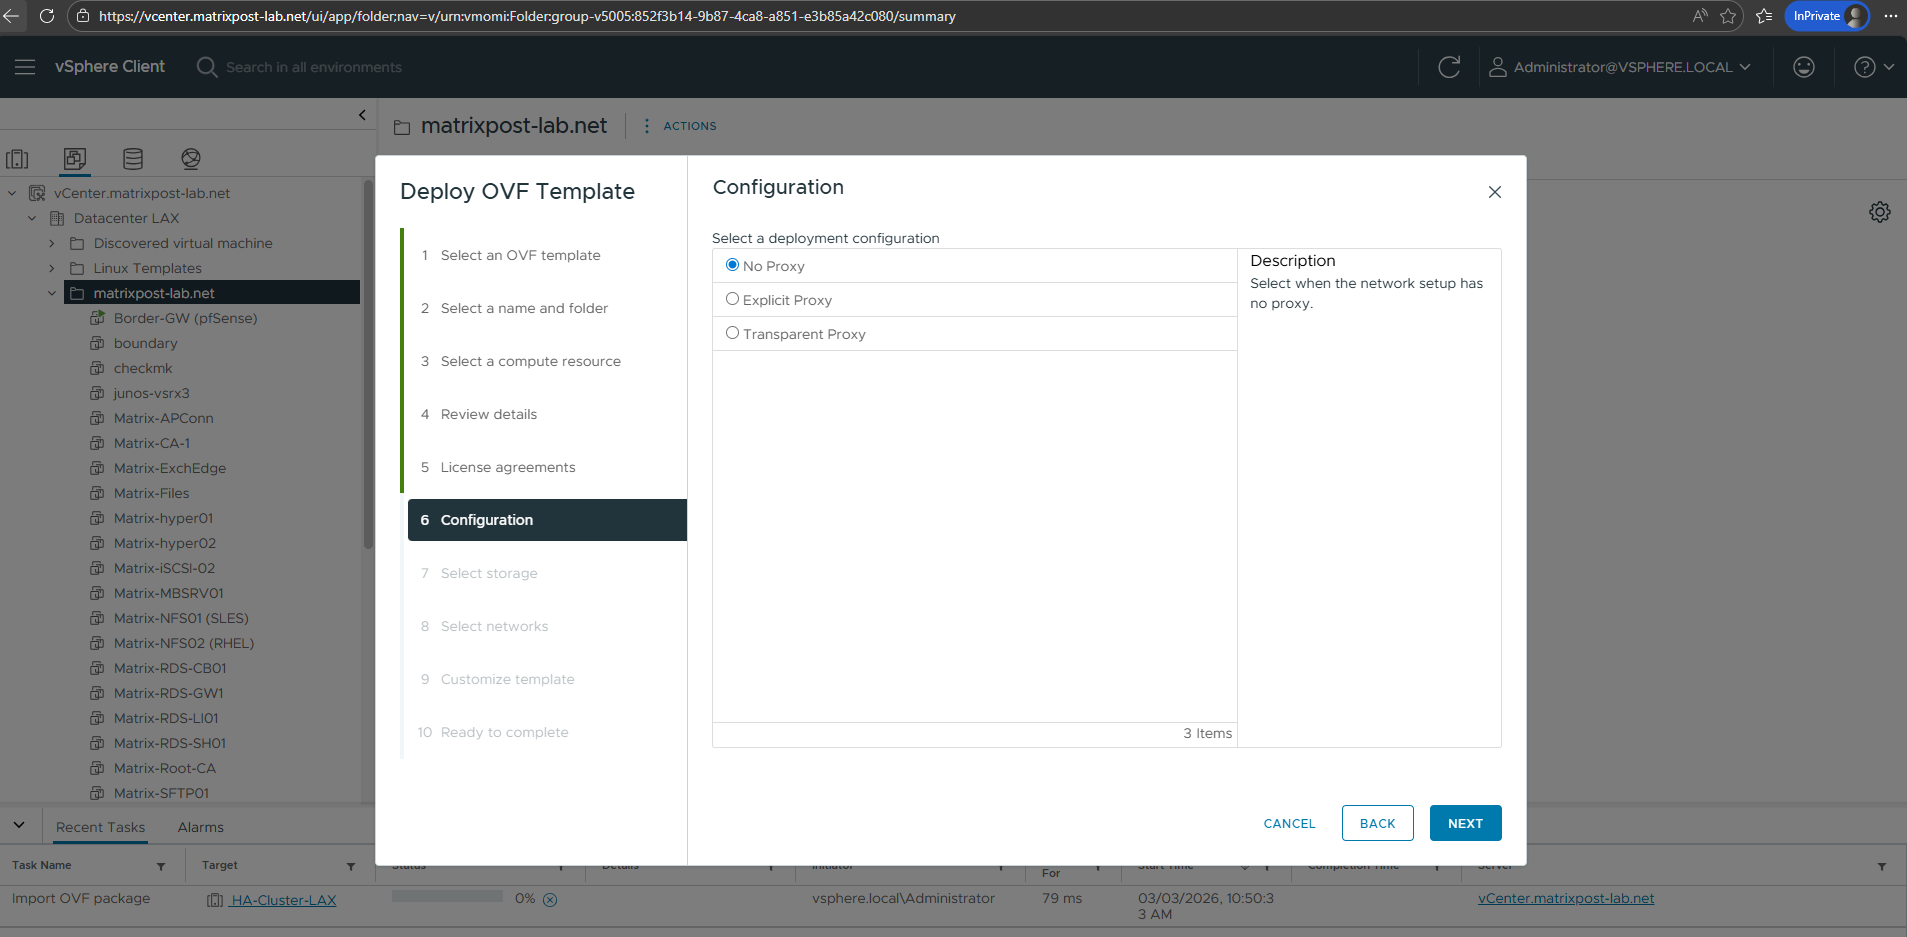Viewport: 1907px width, 937px height.
Task: Open the feedback smiley icon
Action: 1803,67
